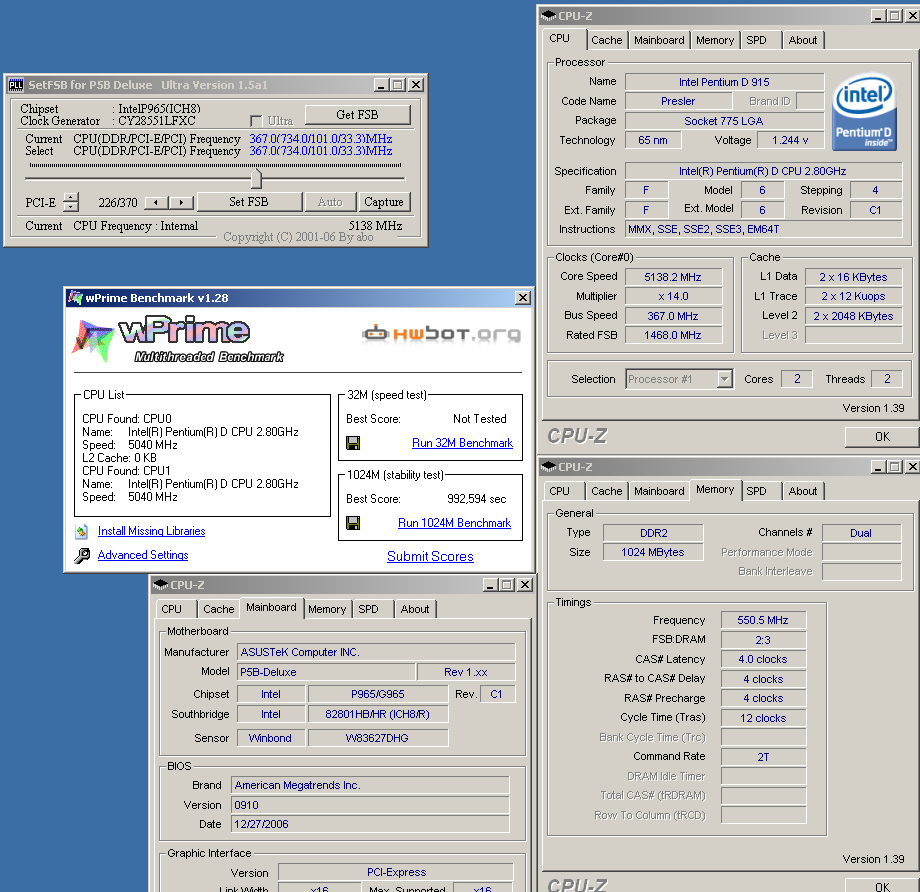Click the Advanced Settings wrench icon

(82, 555)
